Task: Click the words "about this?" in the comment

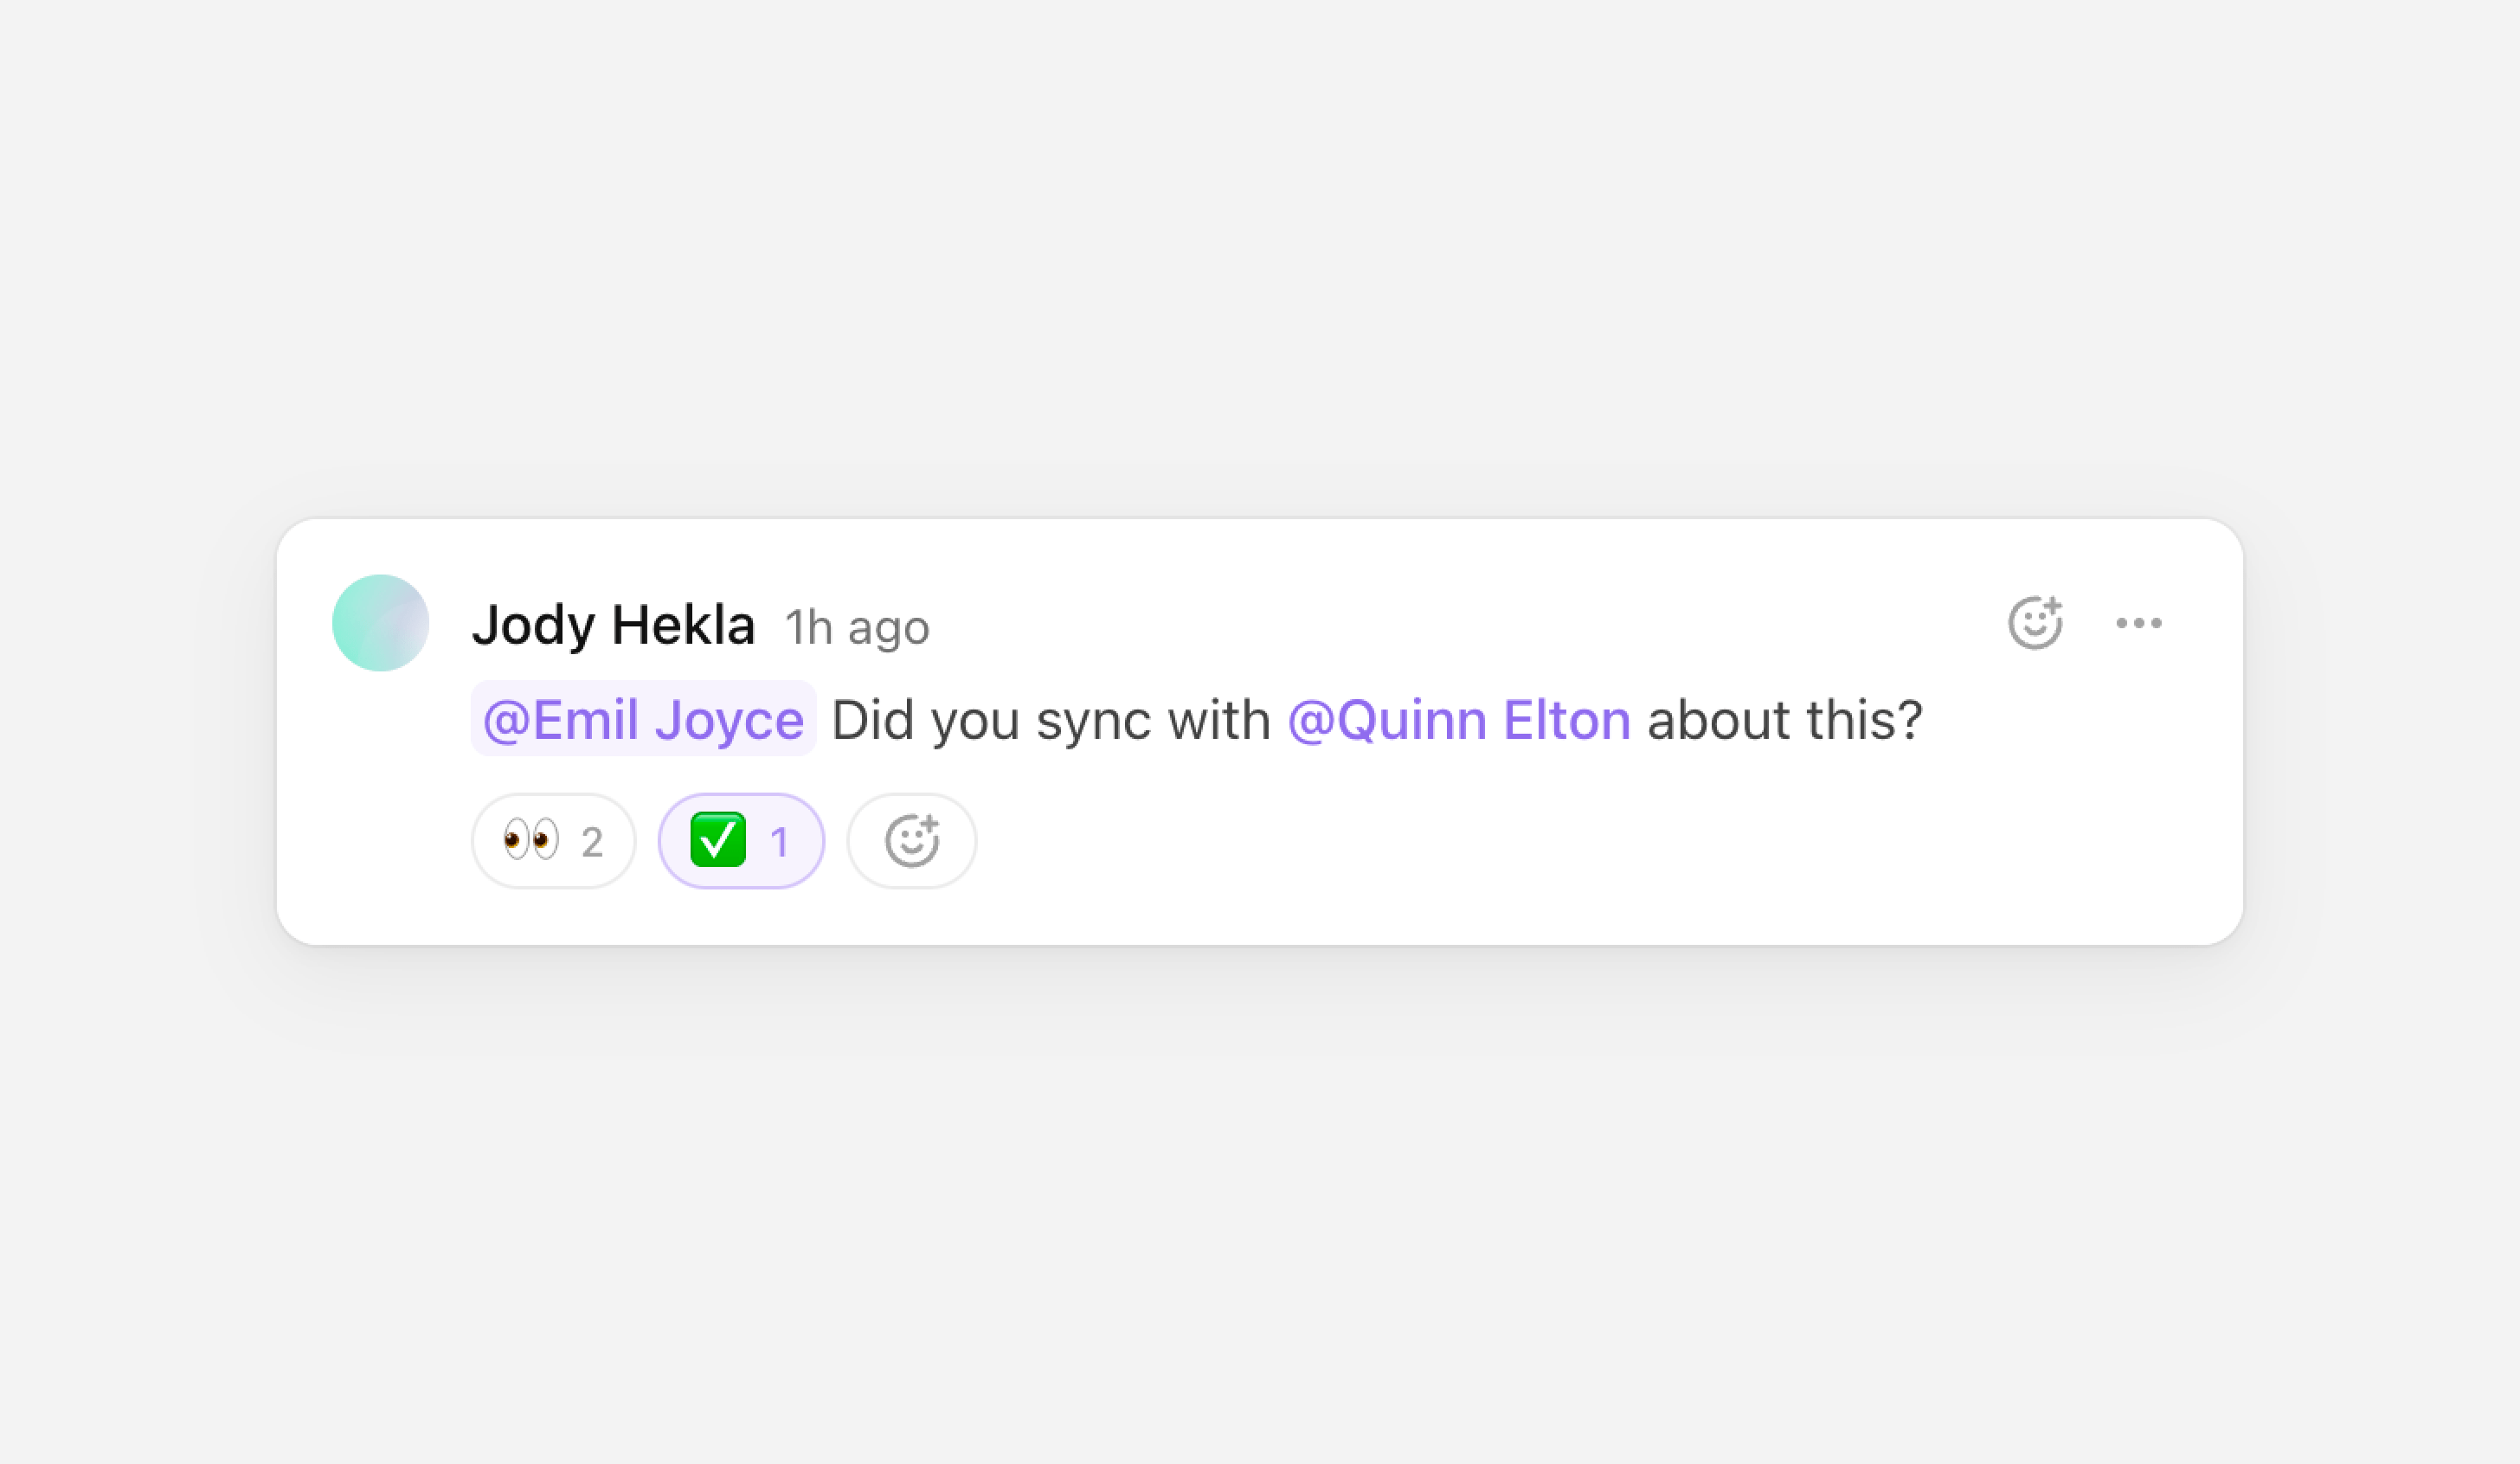Action: pos(1784,720)
